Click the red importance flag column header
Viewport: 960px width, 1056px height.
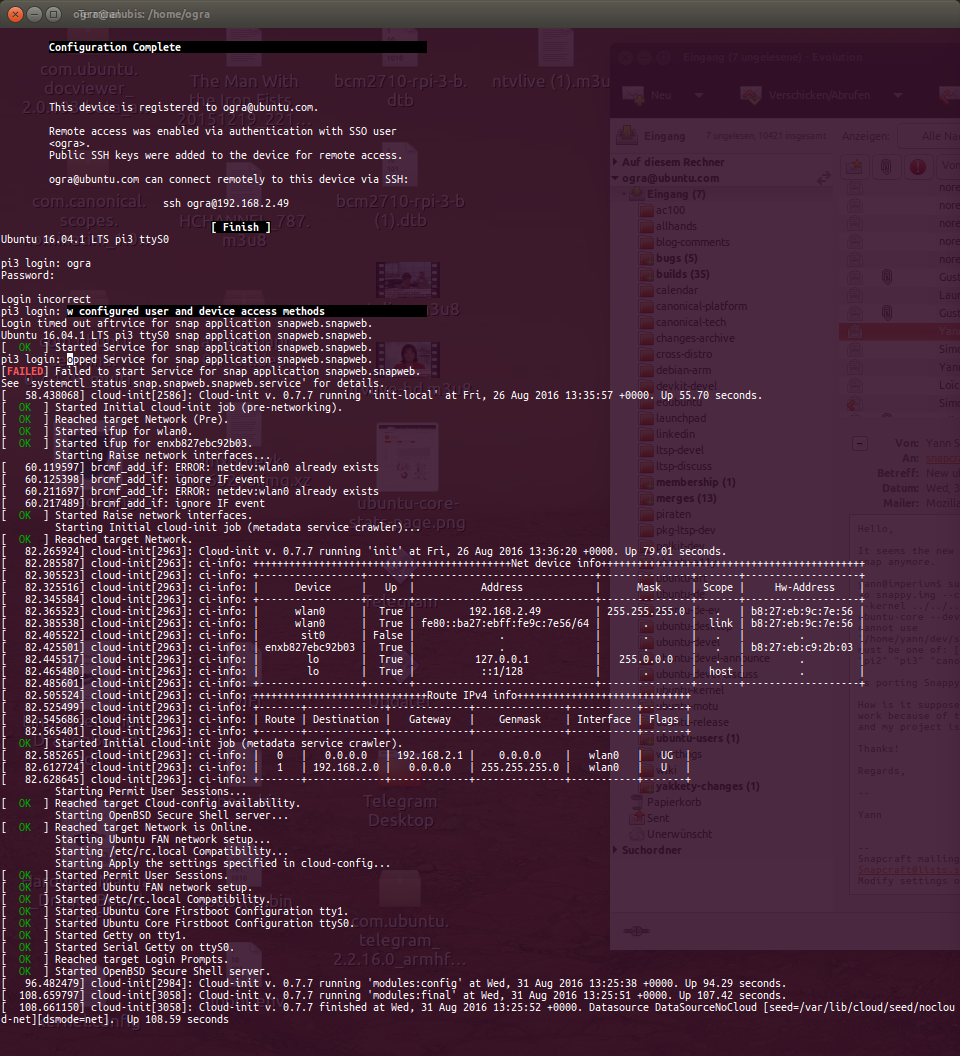(x=916, y=166)
